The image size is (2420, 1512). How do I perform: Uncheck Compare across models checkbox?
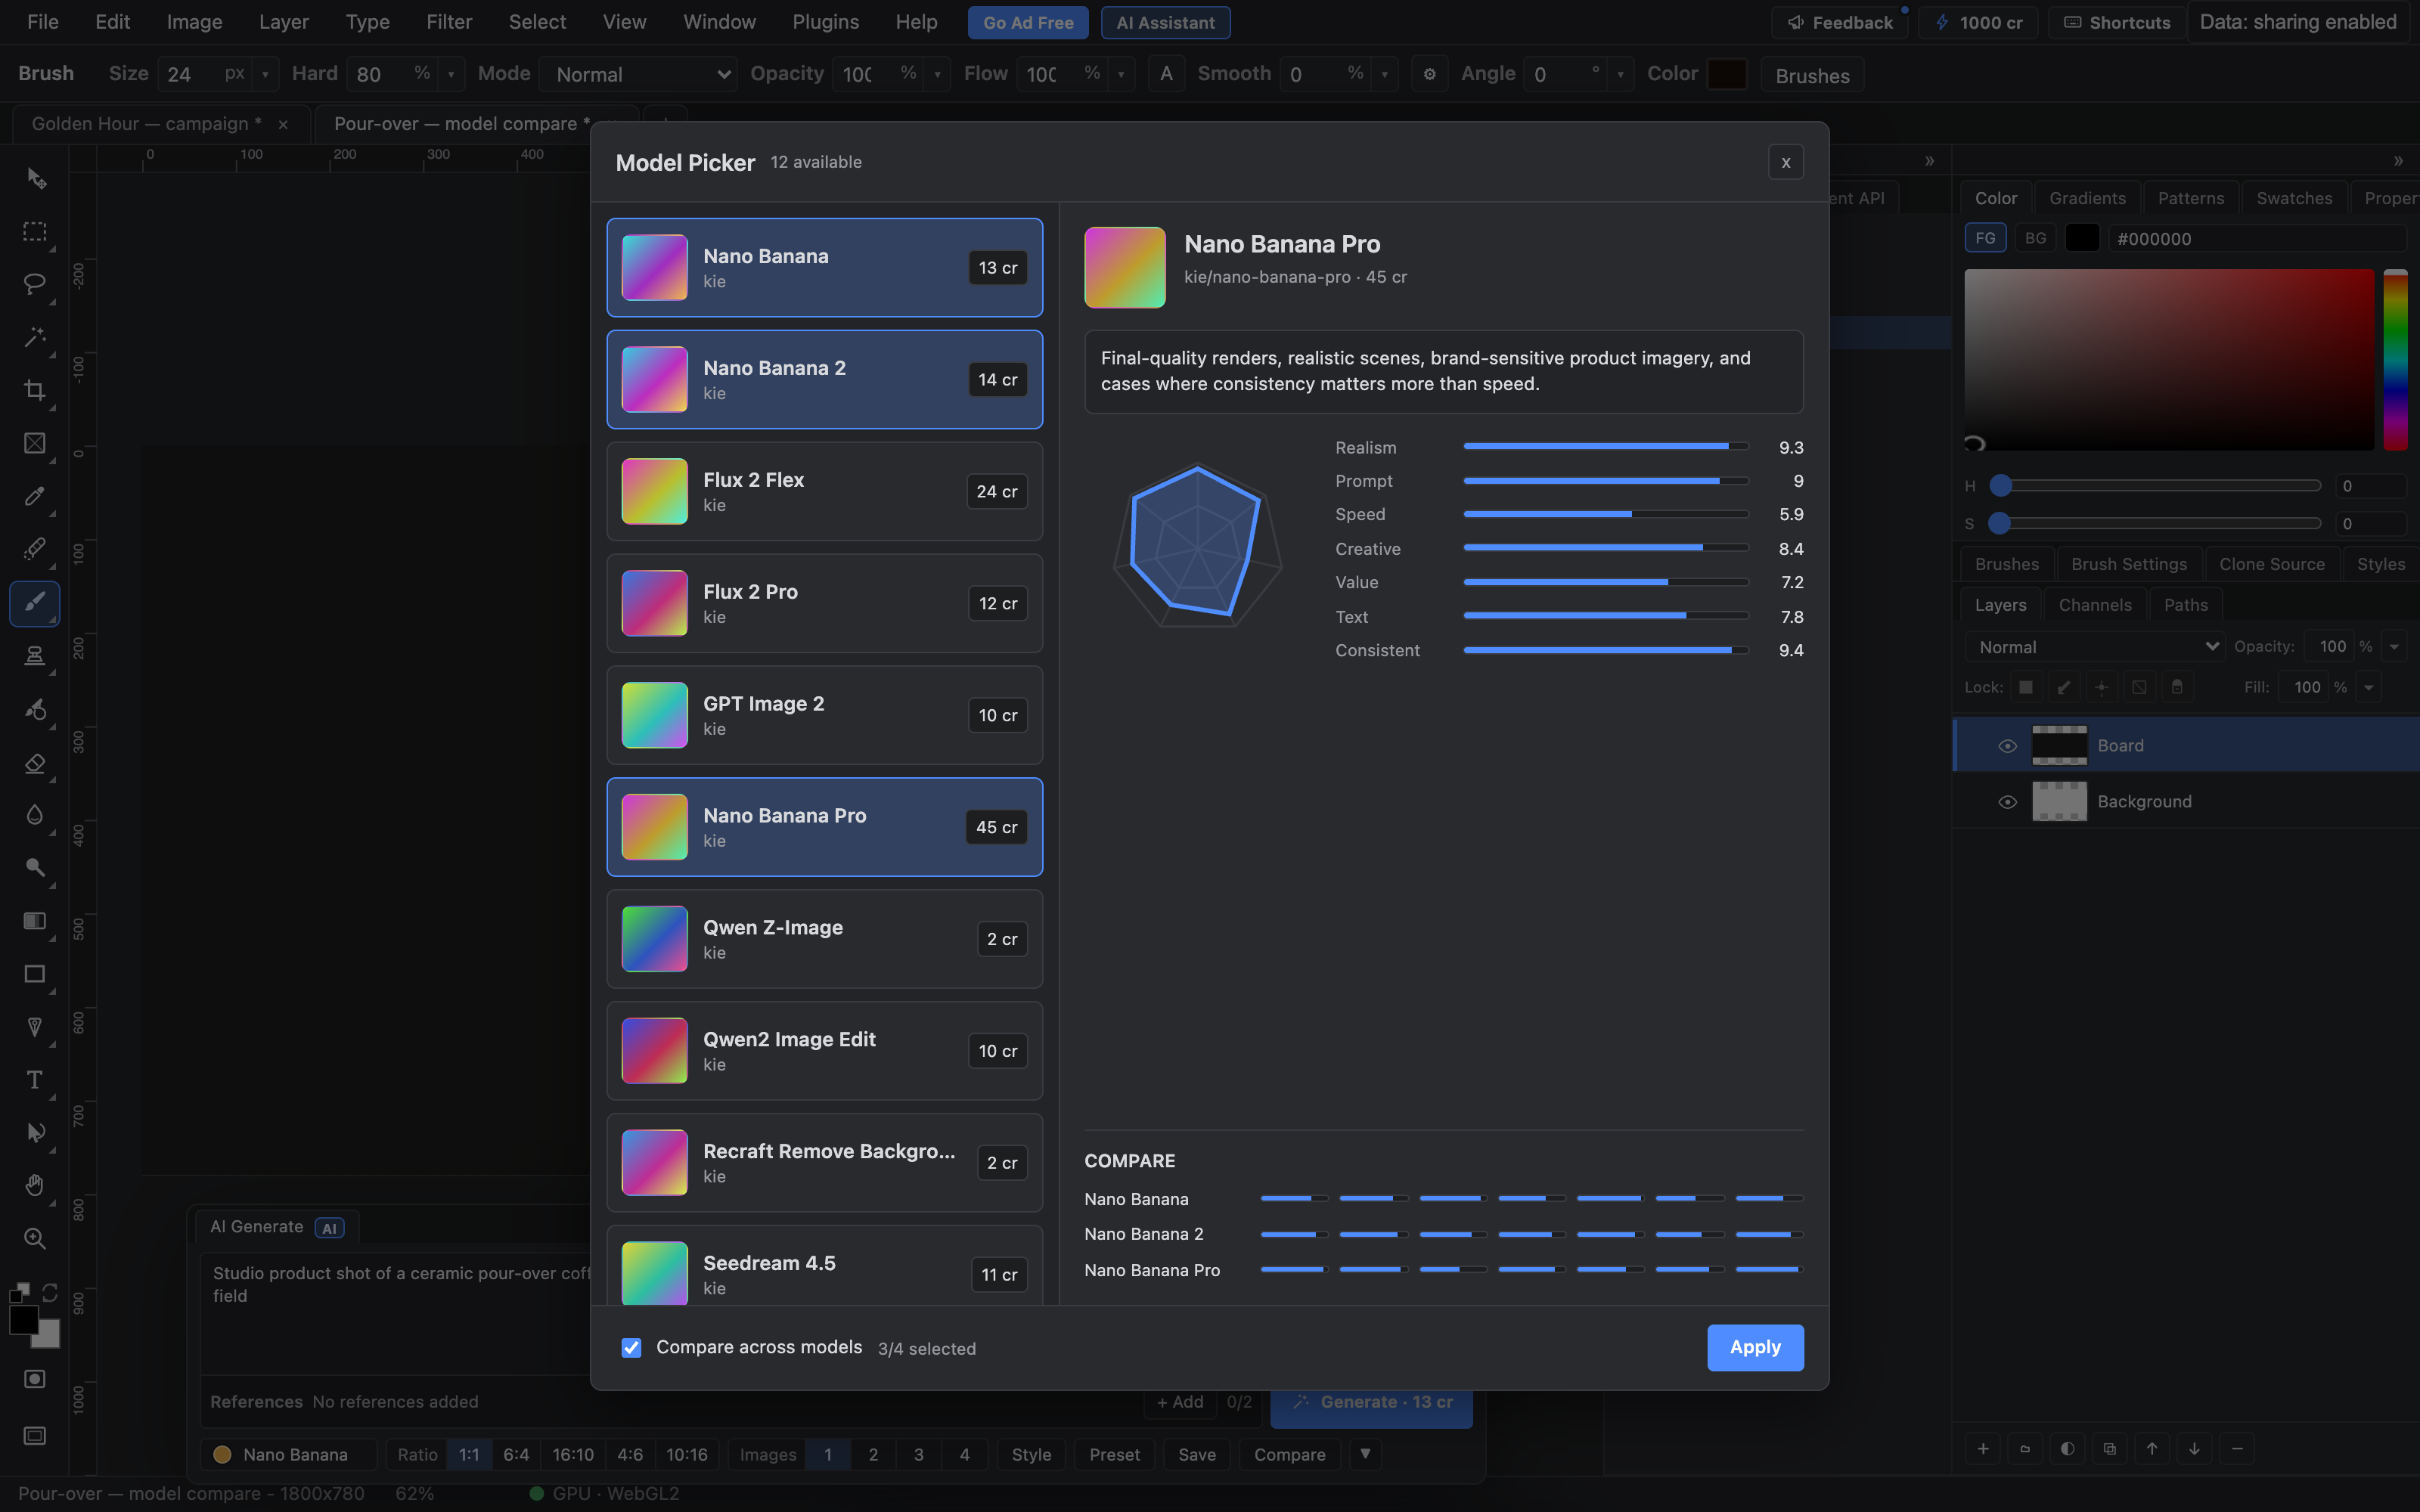point(631,1348)
